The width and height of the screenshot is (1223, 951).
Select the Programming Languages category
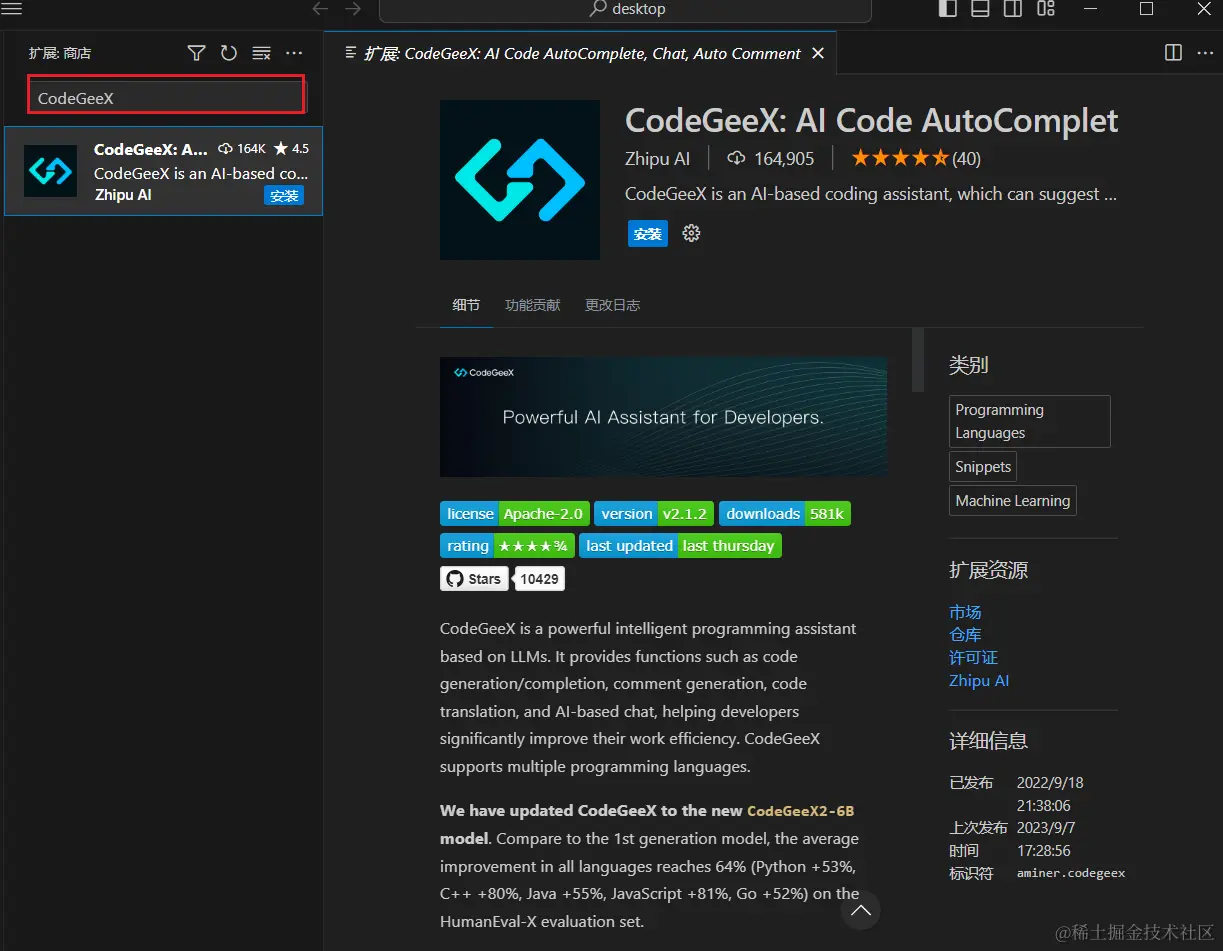pyautogui.click(x=1029, y=421)
